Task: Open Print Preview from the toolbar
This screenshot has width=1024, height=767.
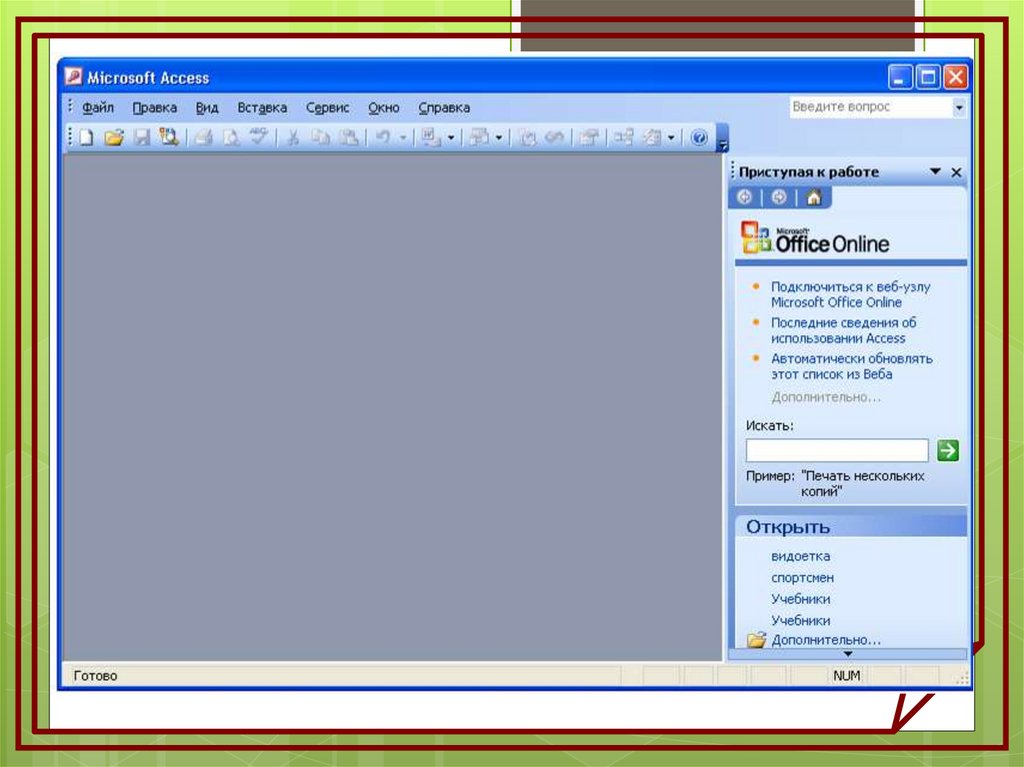Action: tap(231, 137)
